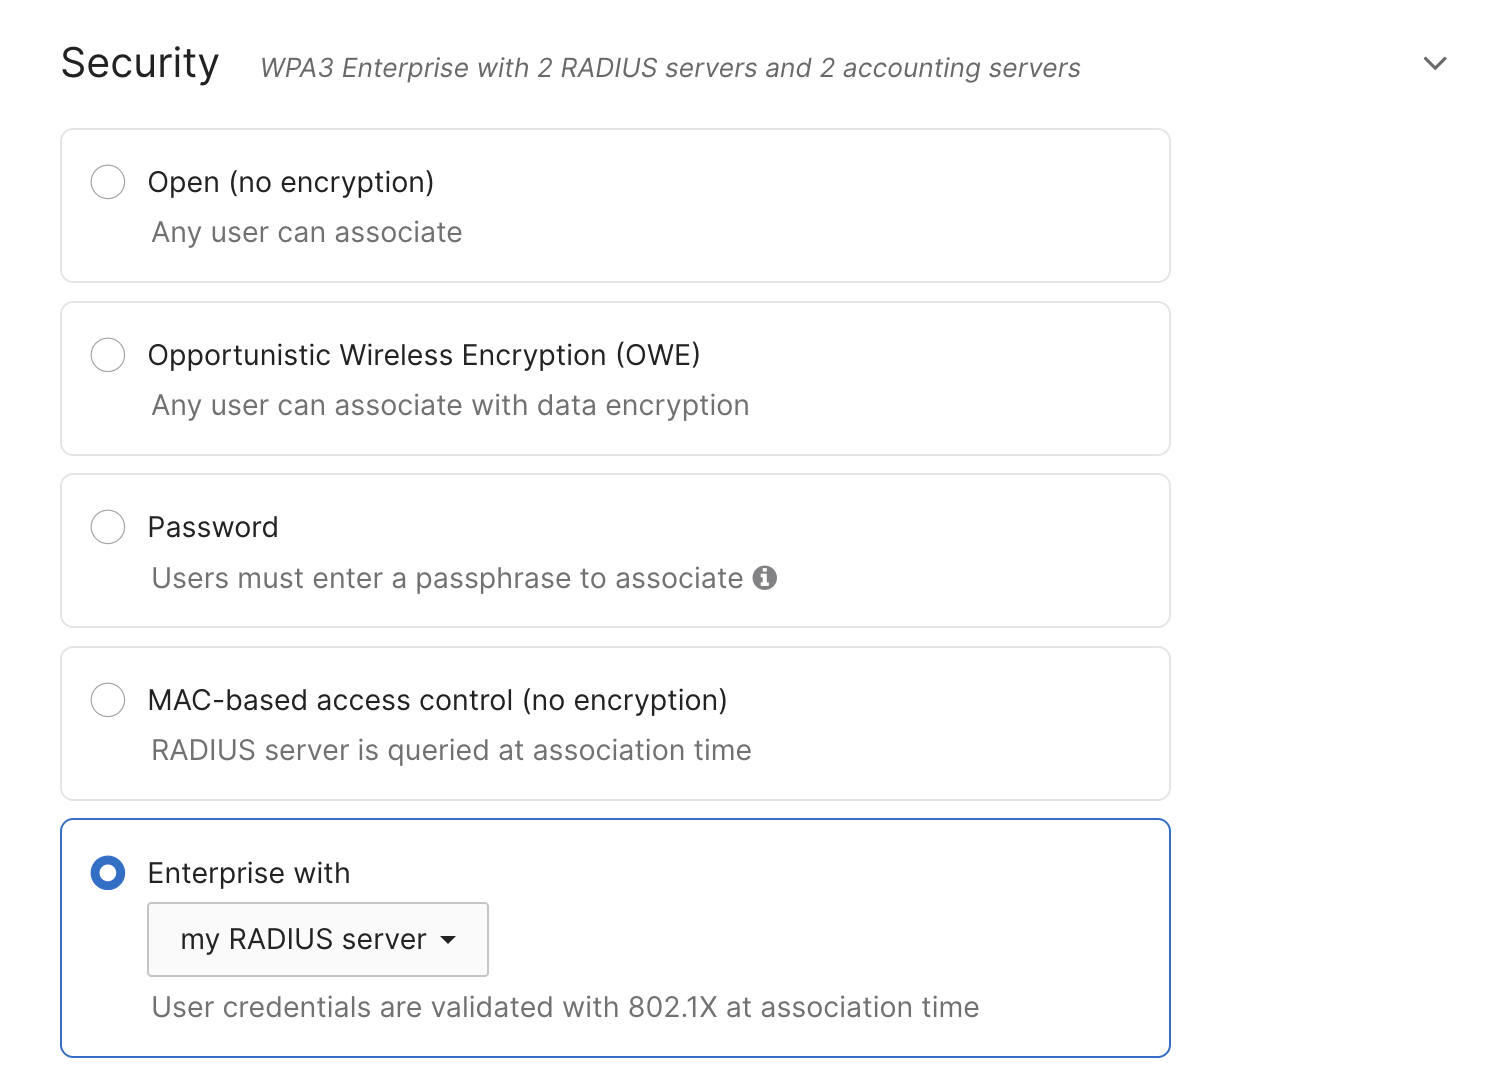Choose the Password radio button
The image size is (1496, 1068).
[x=108, y=527]
